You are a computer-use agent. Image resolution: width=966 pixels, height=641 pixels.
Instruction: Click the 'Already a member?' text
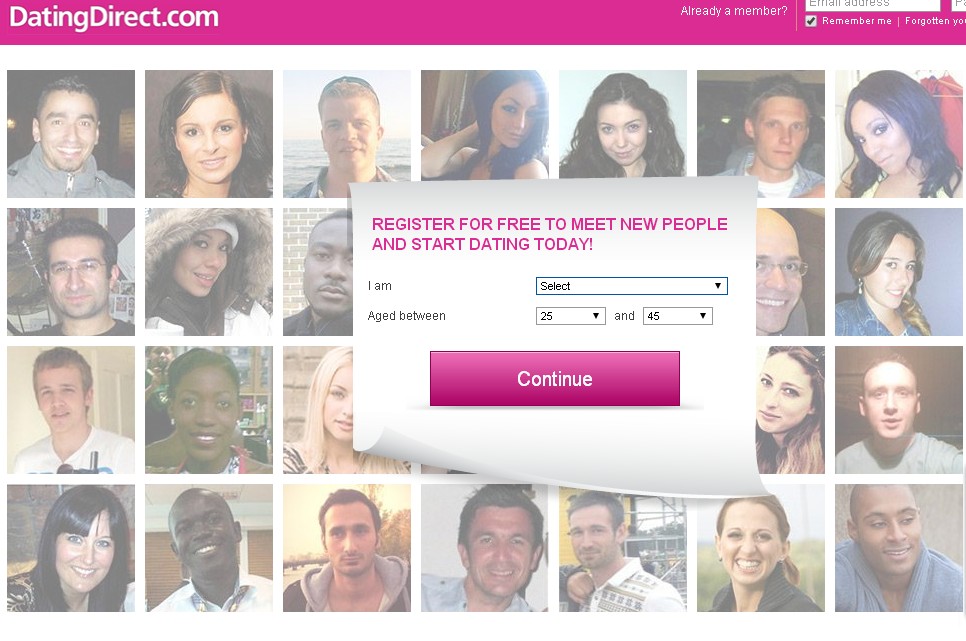coord(734,11)
